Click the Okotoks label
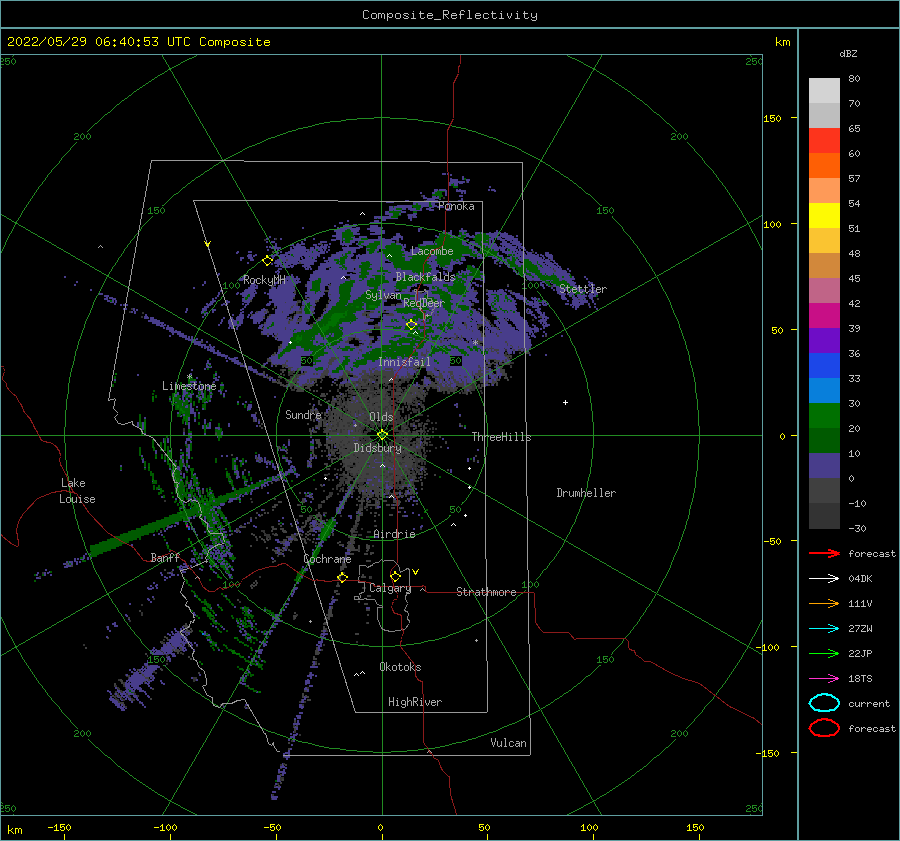This screenshot has height=841, width=900. click(400, 667)
